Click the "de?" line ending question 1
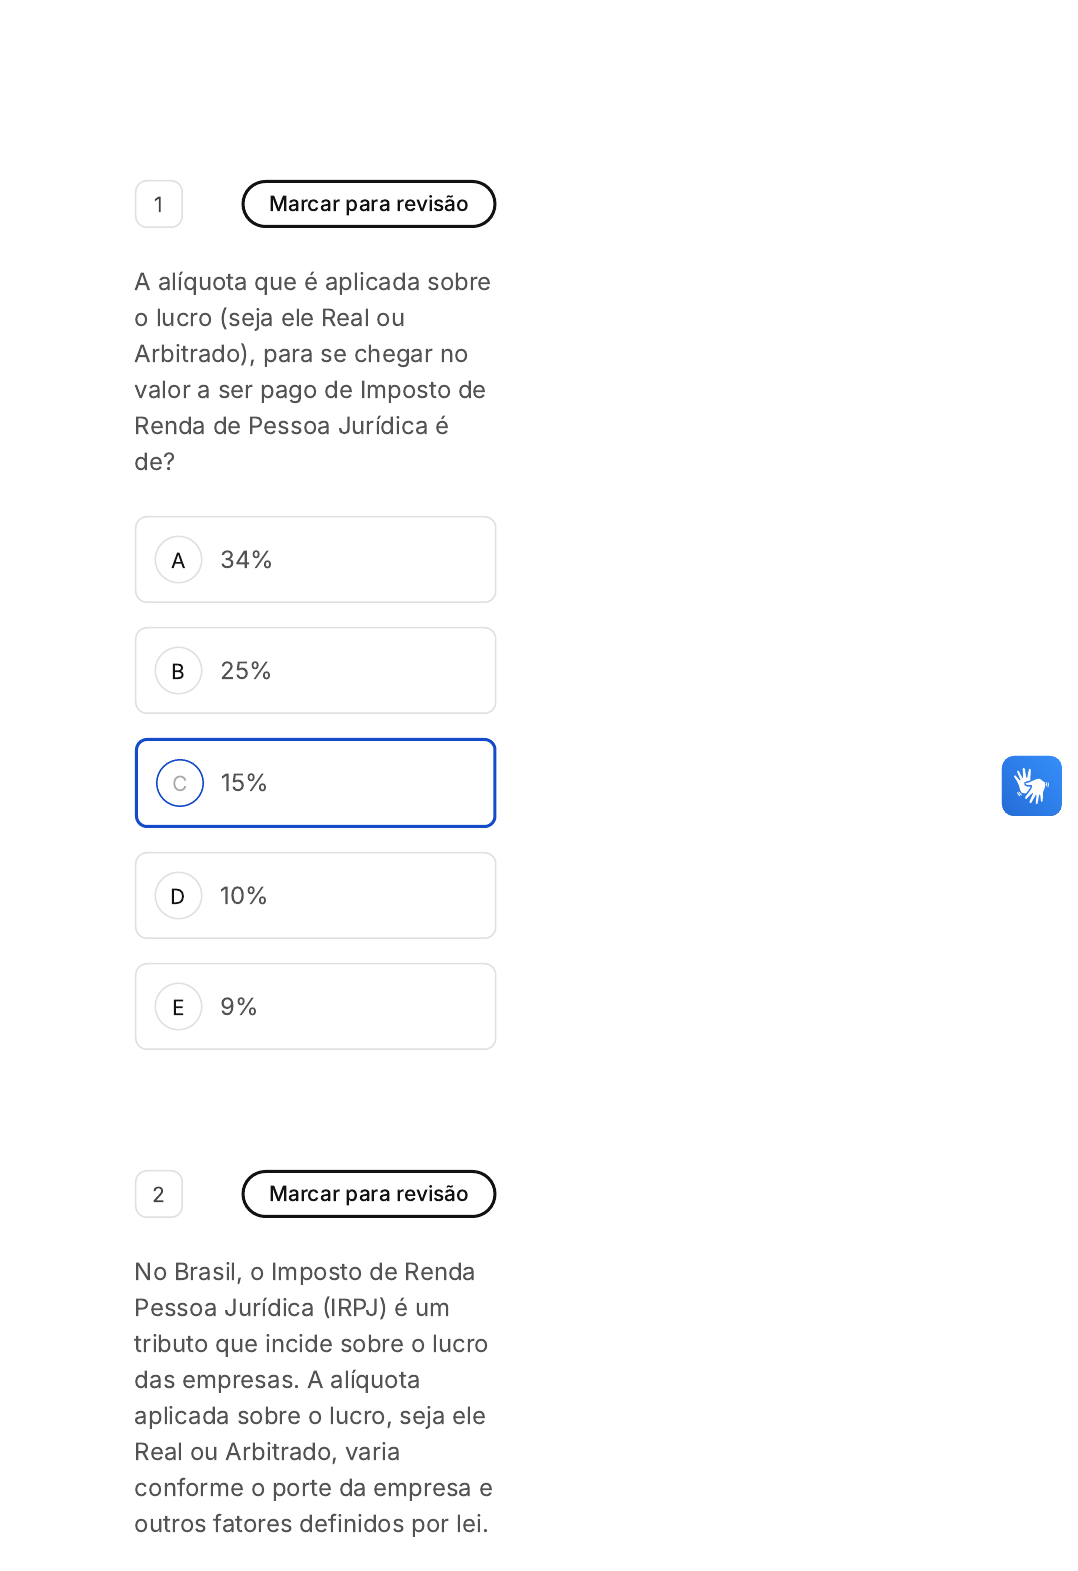 pyautogui.click(x=155, y=462)
